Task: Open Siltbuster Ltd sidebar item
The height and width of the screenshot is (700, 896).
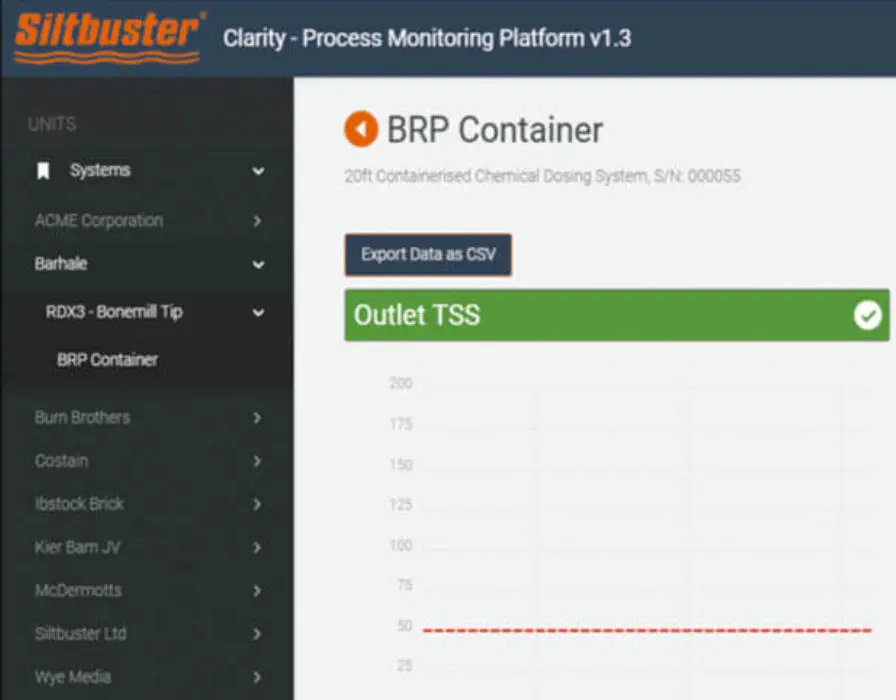Action: [x=80, y=633]
